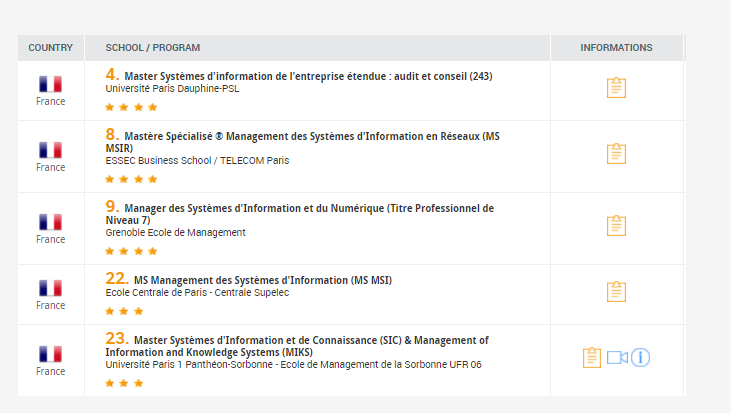Screen dimensions: 731x413
Task: Click Centrale Supelec MS MSI clipboard icon
Action: click(616, 292)
